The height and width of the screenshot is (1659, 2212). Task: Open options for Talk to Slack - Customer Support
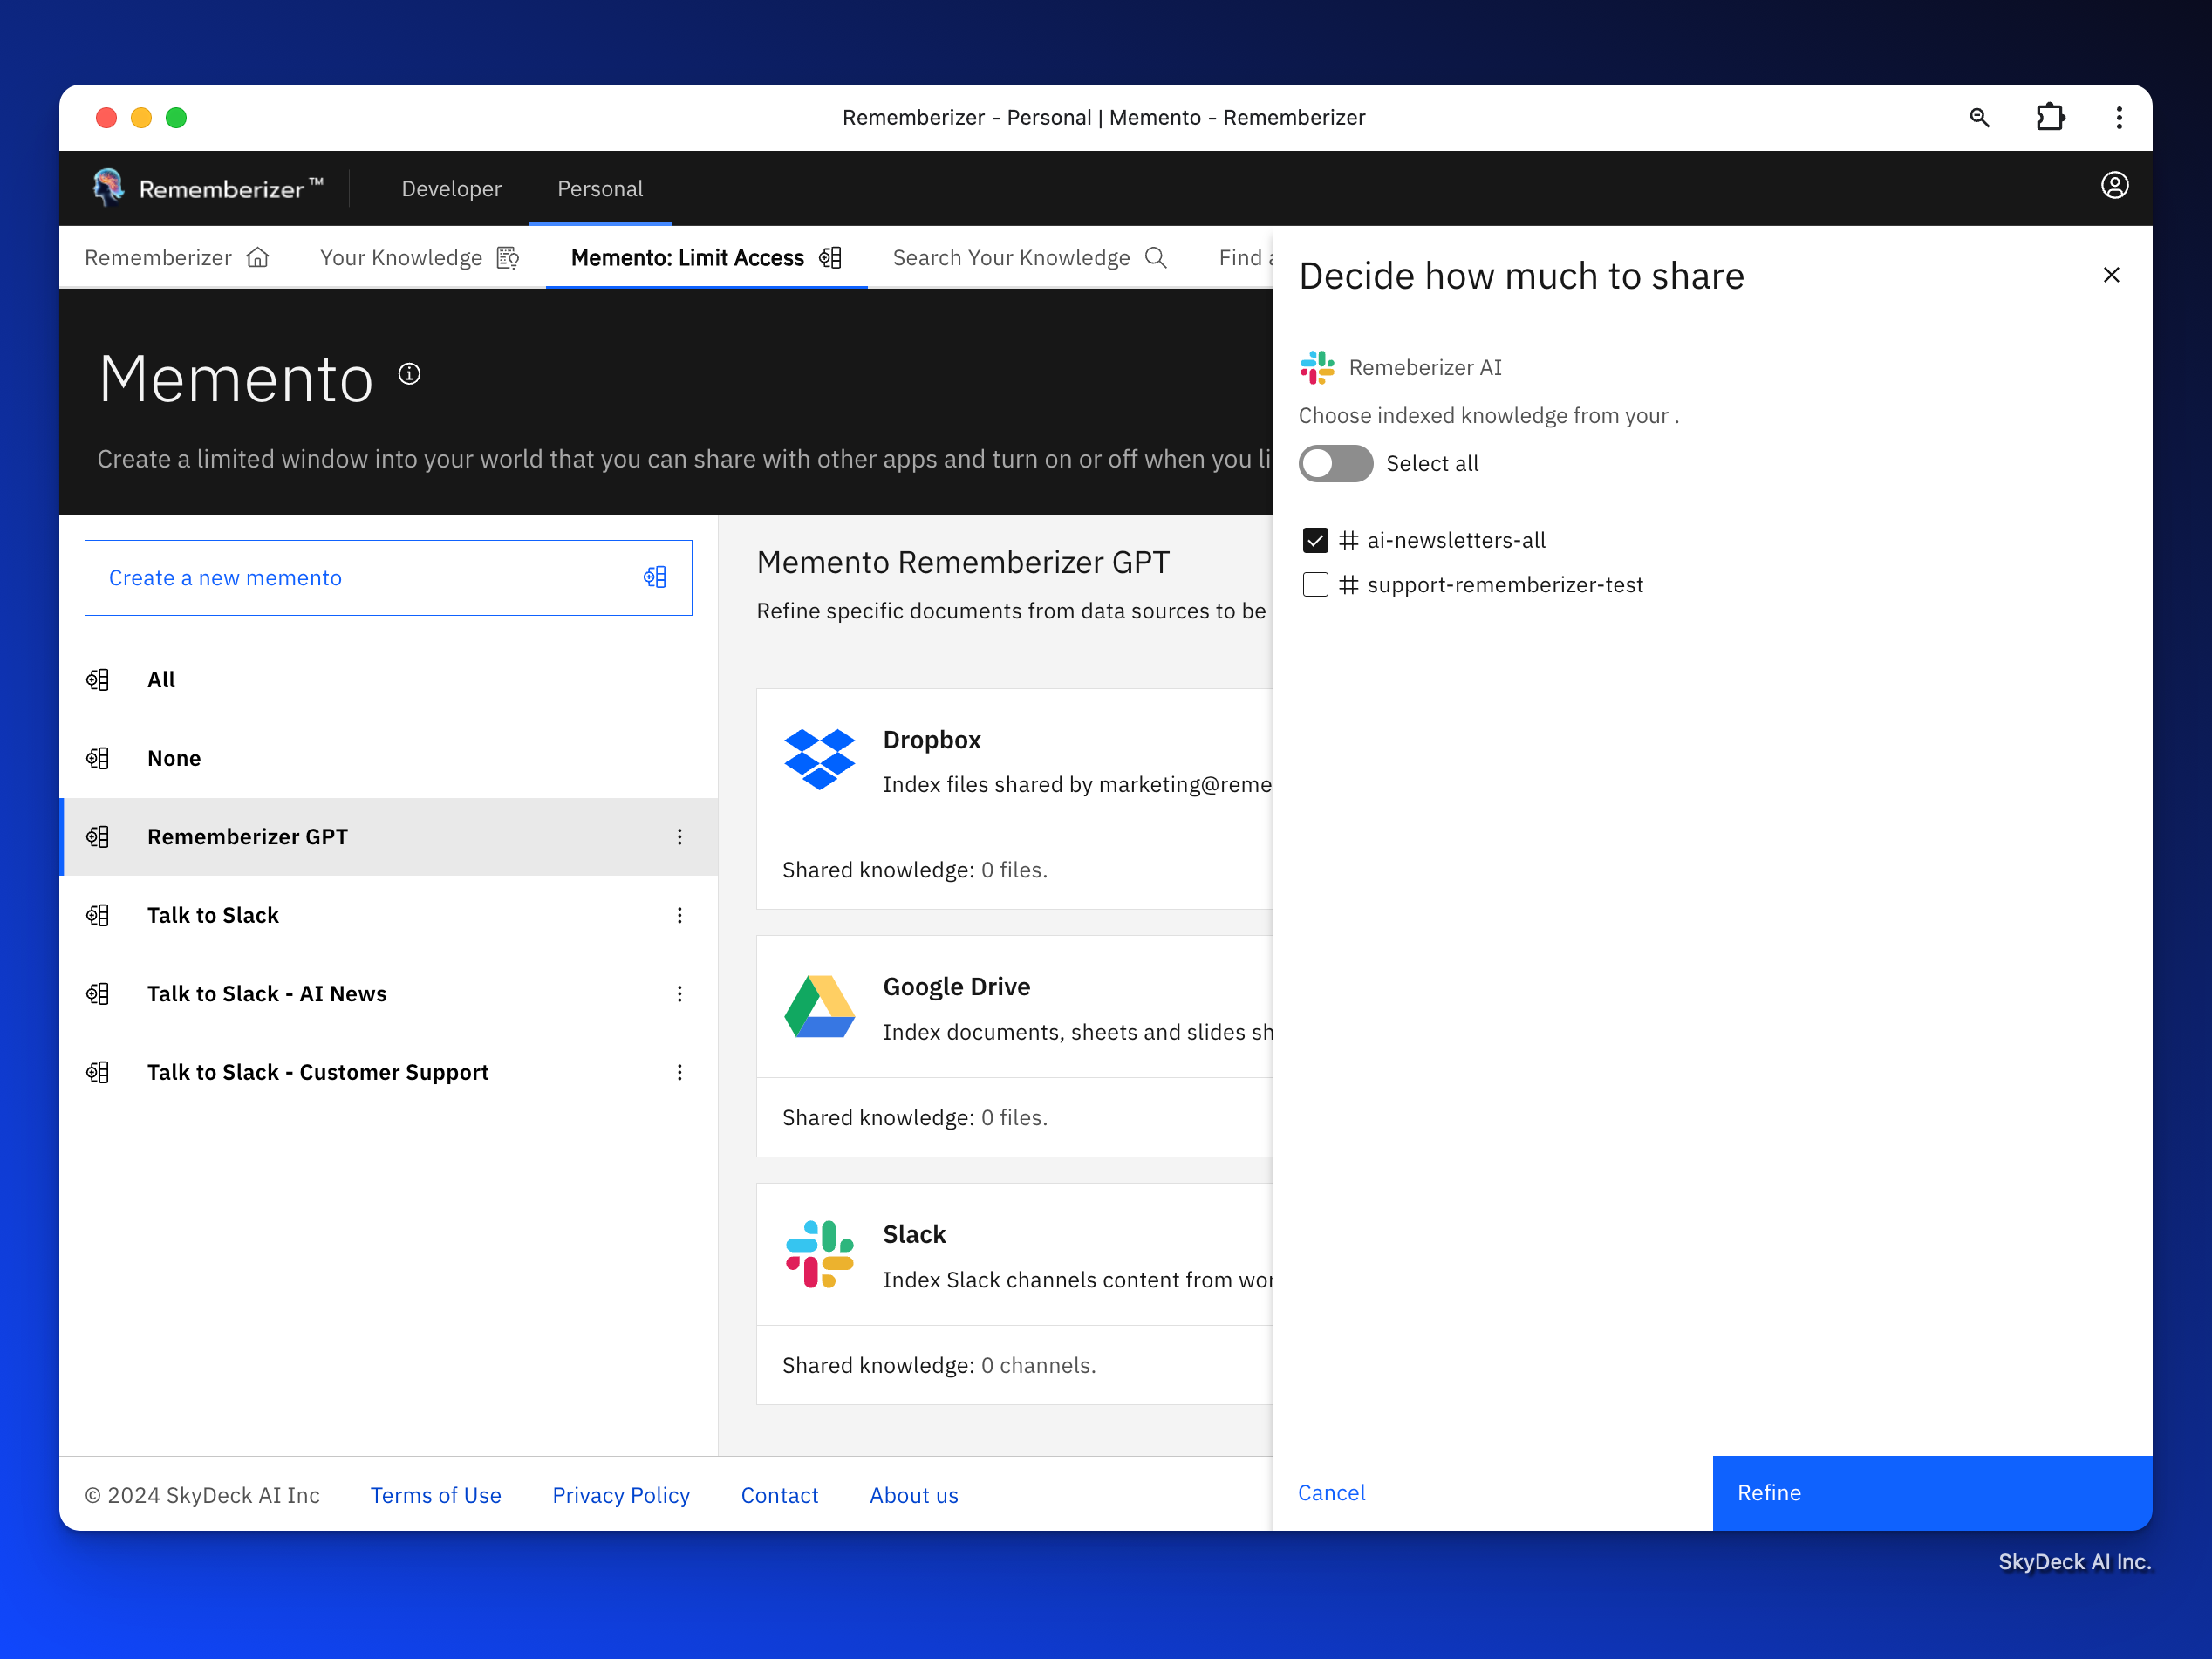coord(680,1073)
